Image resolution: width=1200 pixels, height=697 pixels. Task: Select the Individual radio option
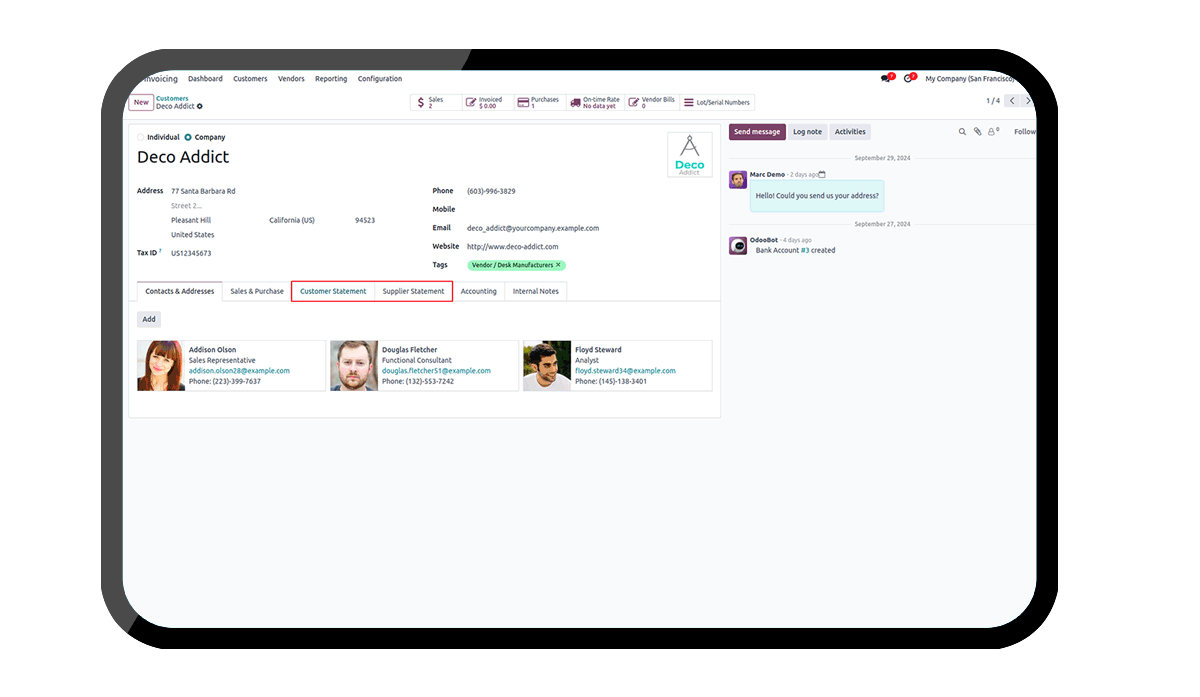(x=141, y=137)
